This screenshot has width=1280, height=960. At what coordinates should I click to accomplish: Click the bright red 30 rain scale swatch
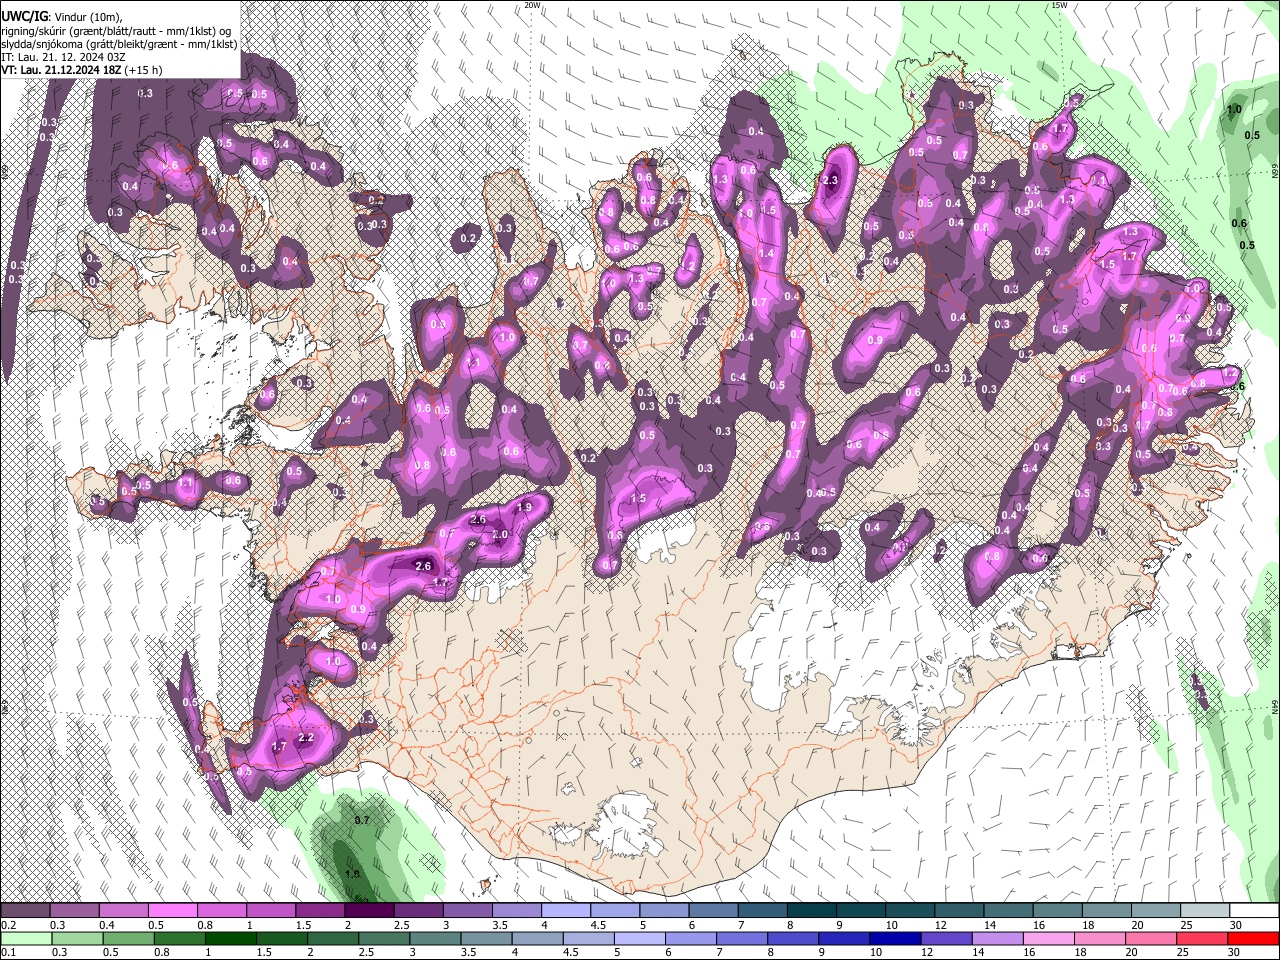point(1254,938)
